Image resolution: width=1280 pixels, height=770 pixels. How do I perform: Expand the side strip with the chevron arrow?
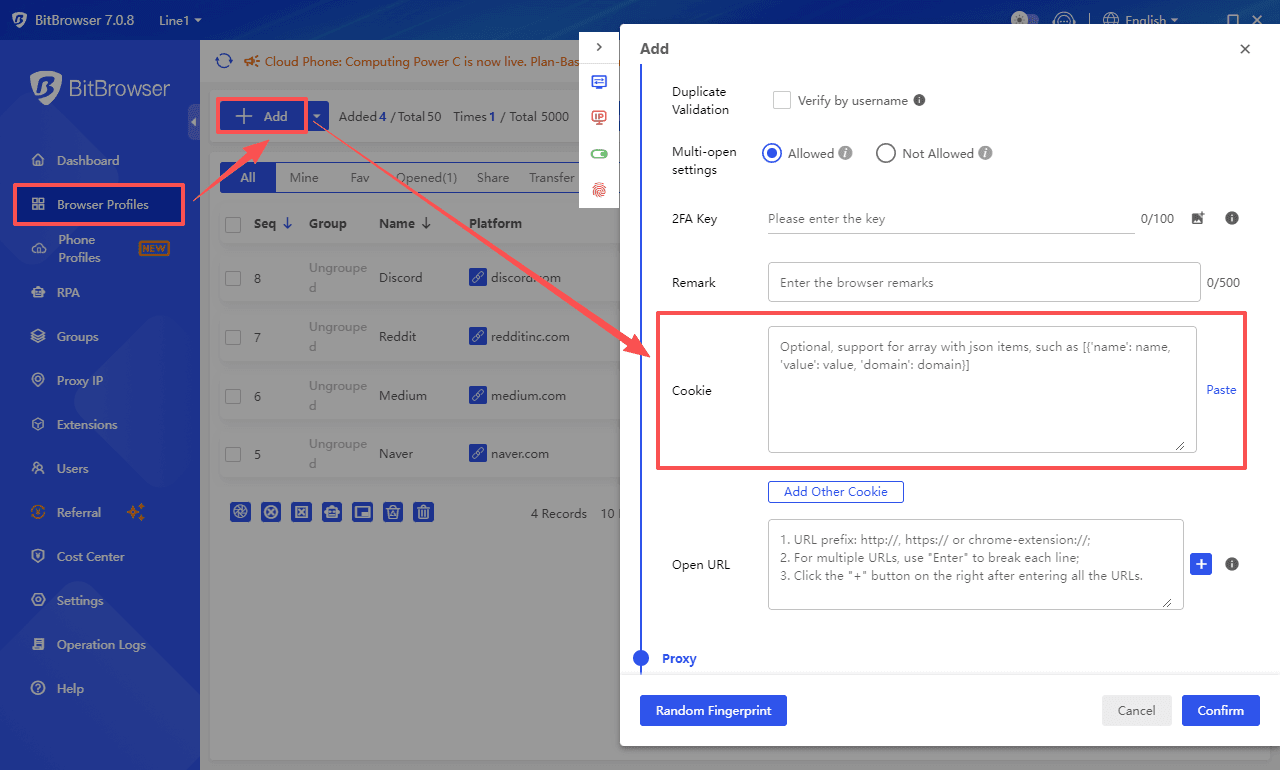(599, 45)
